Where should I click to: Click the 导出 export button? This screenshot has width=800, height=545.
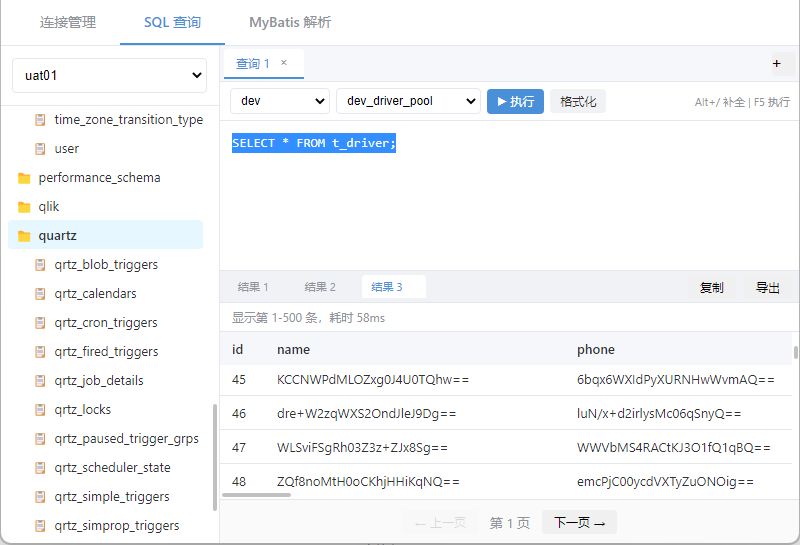[x=767, y=287]
